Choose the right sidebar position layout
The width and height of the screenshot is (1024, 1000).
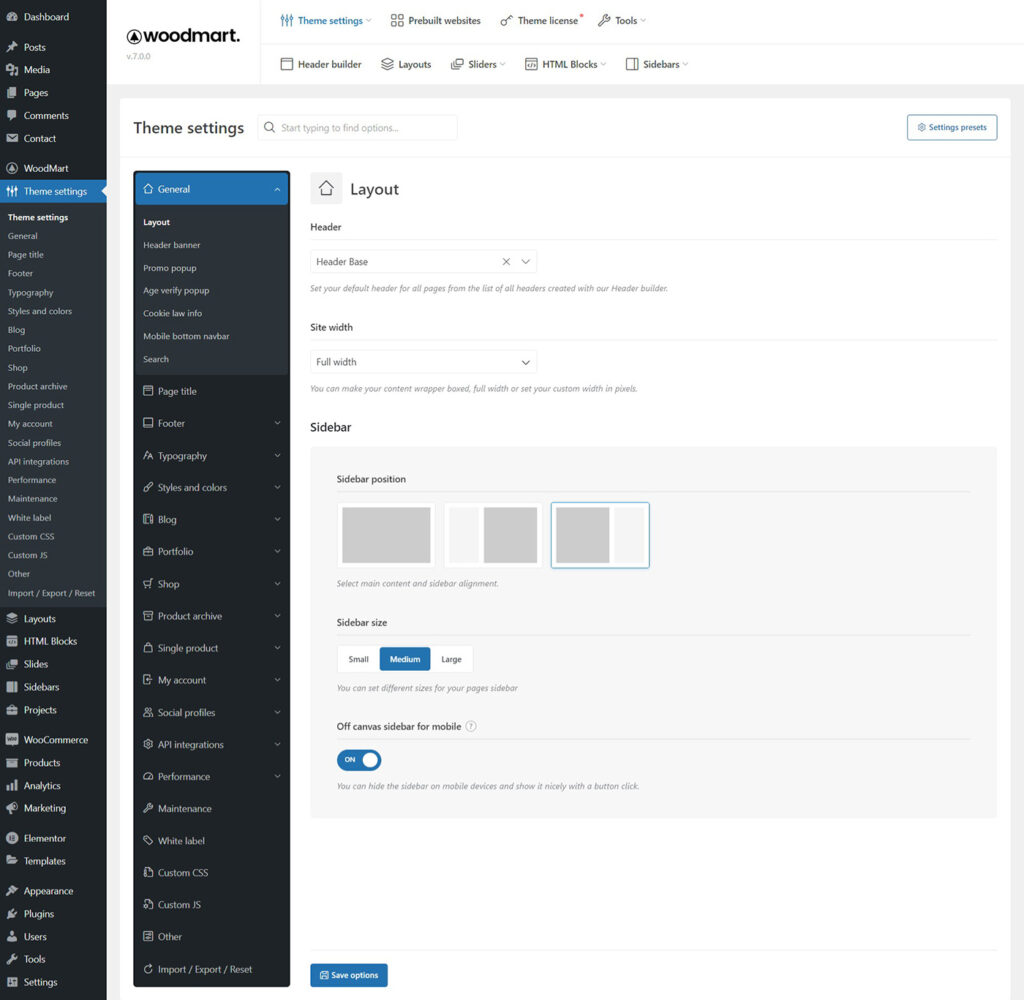coord(600,535)
